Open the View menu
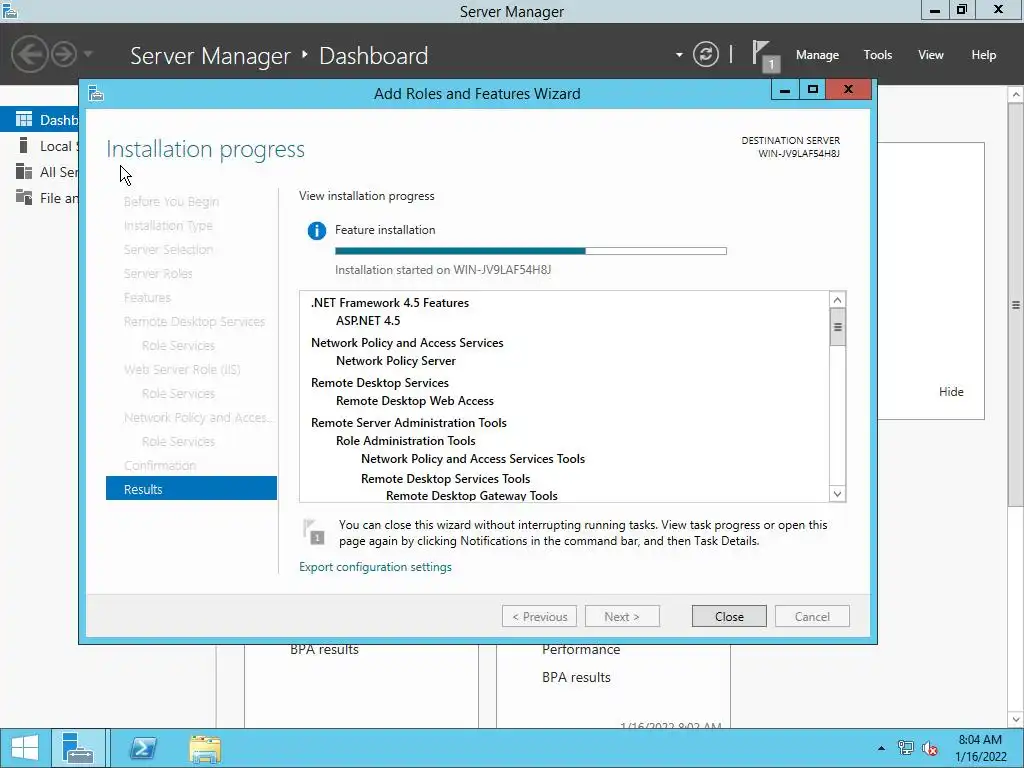This screenshot has height=768, width=1024. pyautogui.click(x=931, y=55)
